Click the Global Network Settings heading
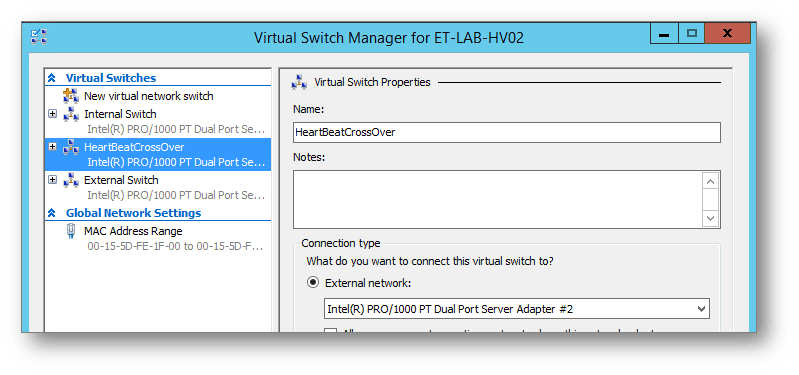 (134, 213)
